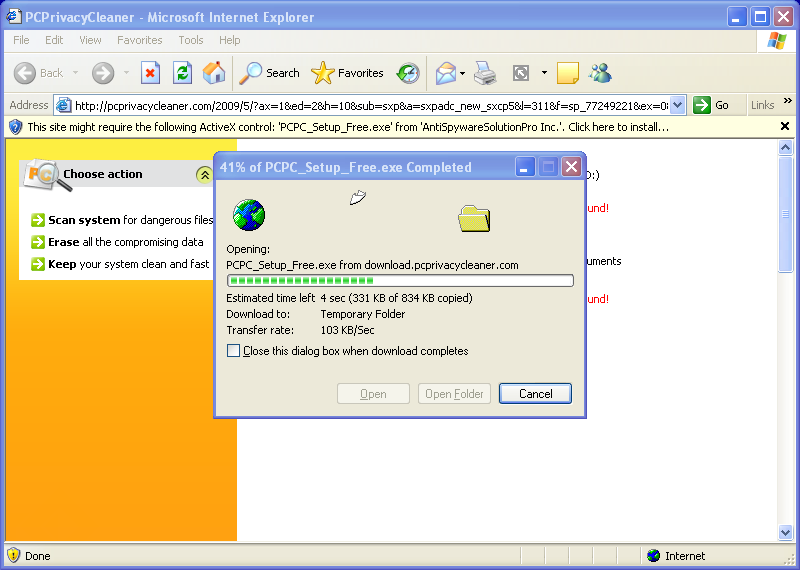Viewport: 800px width, 570px height.
Task: Click Erase all the compromising data
Action: (x=126, y=242)
